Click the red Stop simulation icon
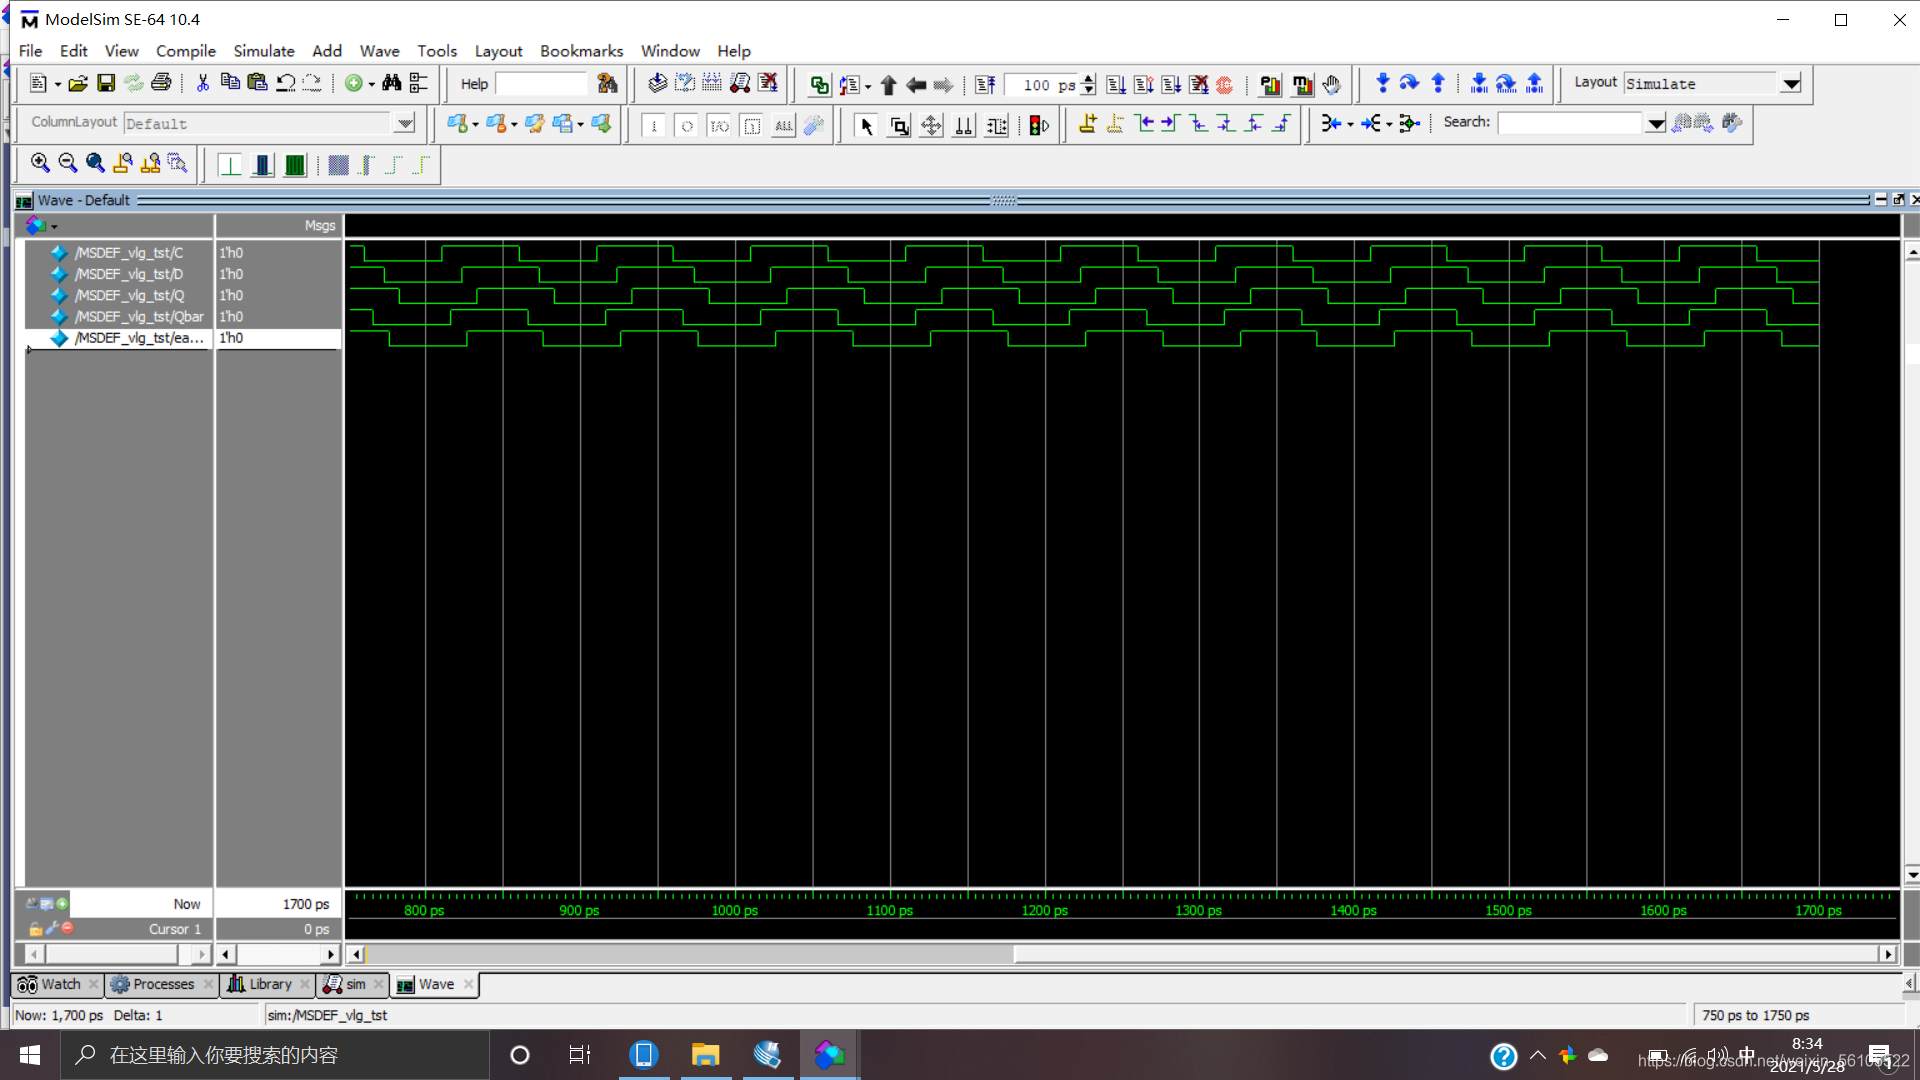The width and height of the screenshot is (1920, 1080). (x=1225, y=85)
